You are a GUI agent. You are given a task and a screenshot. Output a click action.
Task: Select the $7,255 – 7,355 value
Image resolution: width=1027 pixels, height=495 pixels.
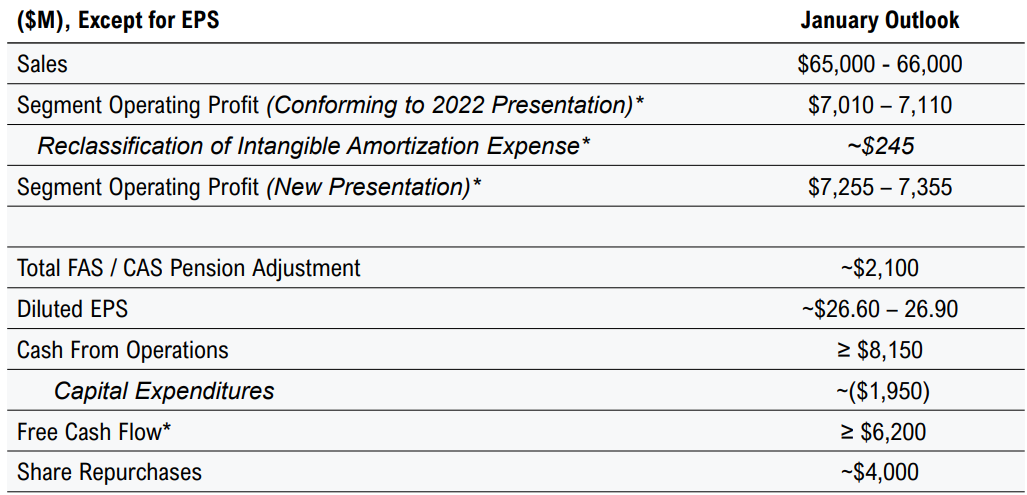(880, 187)
